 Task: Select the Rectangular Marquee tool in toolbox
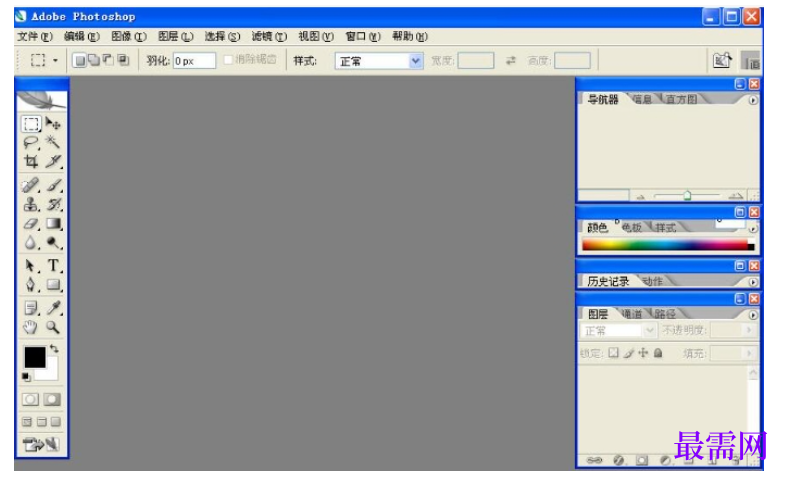point(31,123)
